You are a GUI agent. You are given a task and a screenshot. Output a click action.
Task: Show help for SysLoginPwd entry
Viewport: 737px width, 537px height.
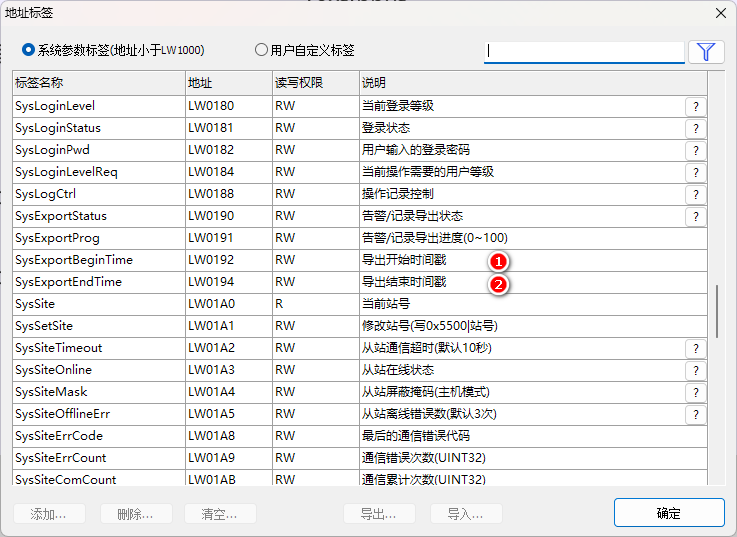click(695, 150)
